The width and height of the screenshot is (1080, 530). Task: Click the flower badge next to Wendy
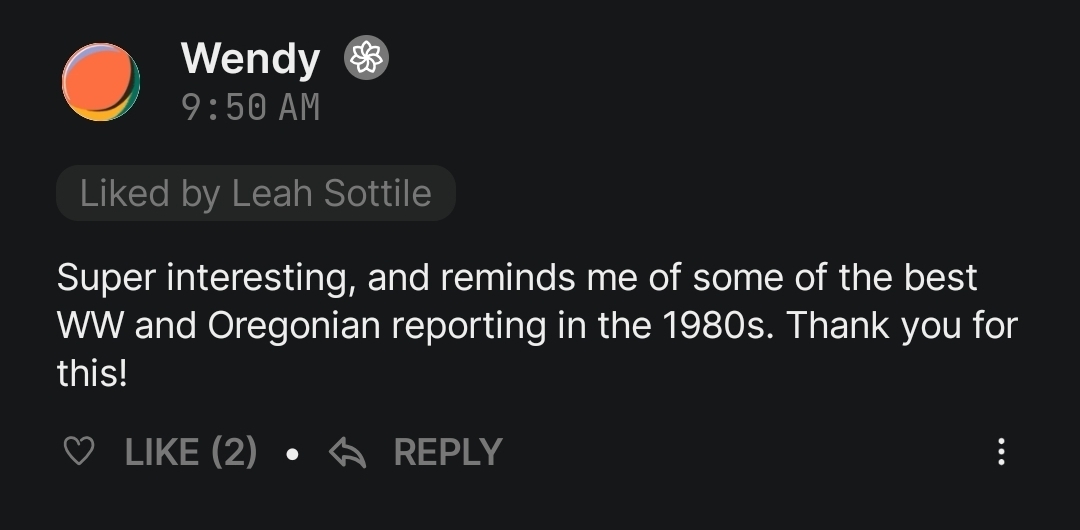pos(366,59)
